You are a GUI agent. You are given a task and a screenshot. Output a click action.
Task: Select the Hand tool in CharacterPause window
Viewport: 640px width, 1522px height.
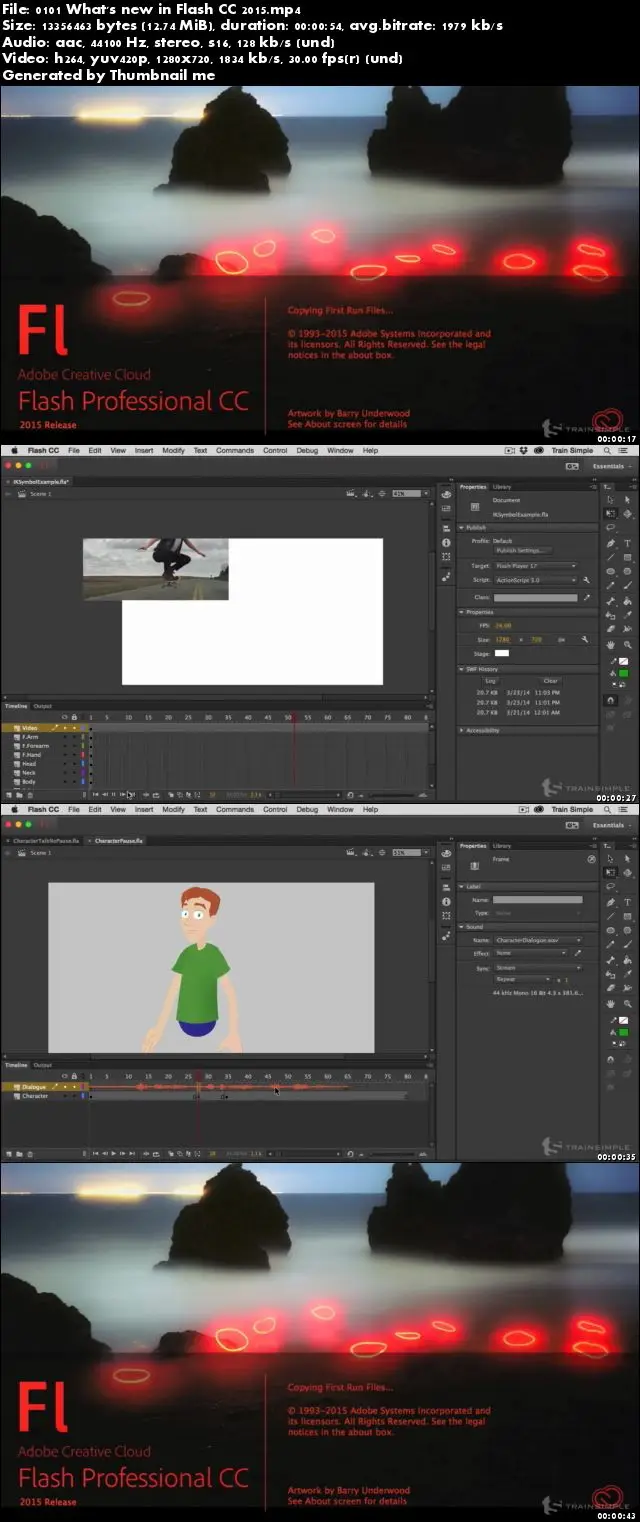(610, 1003)
